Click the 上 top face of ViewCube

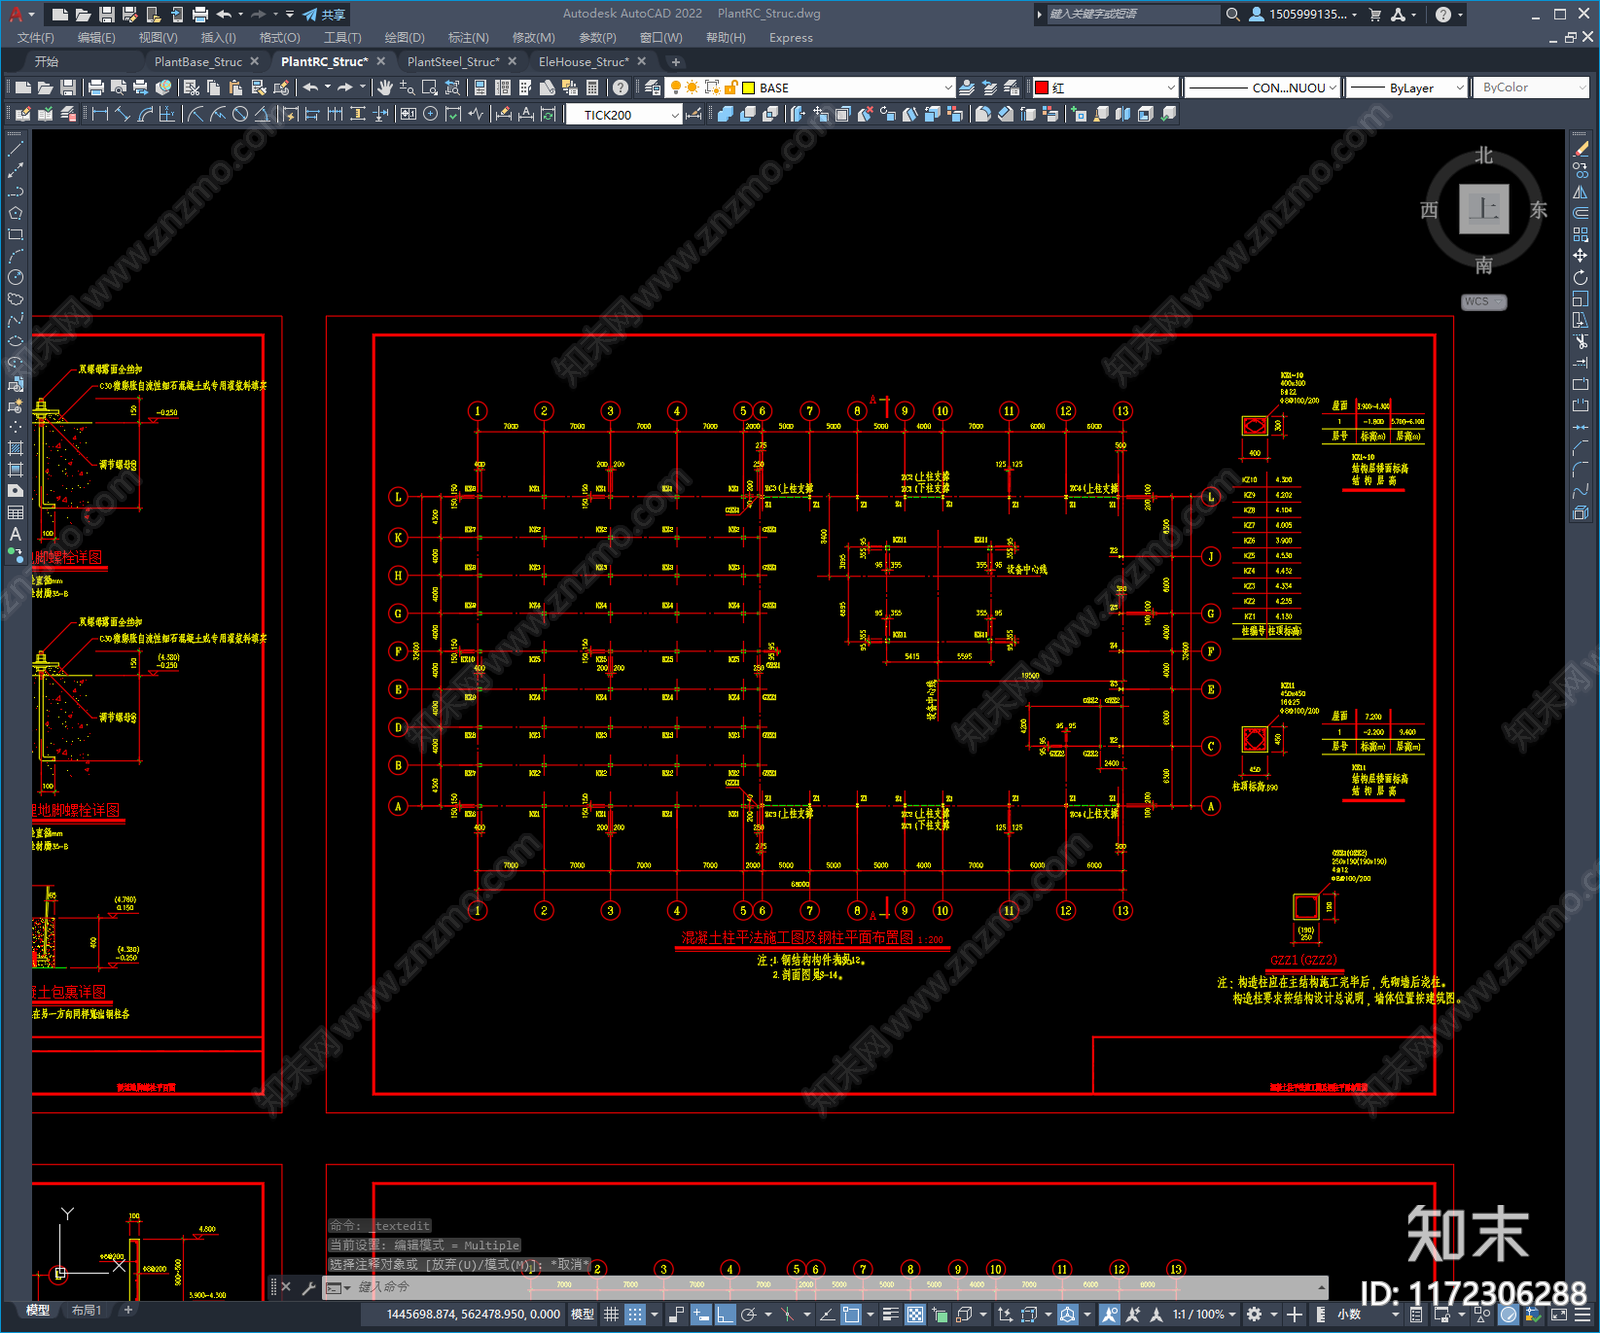tap(1483, 209)
